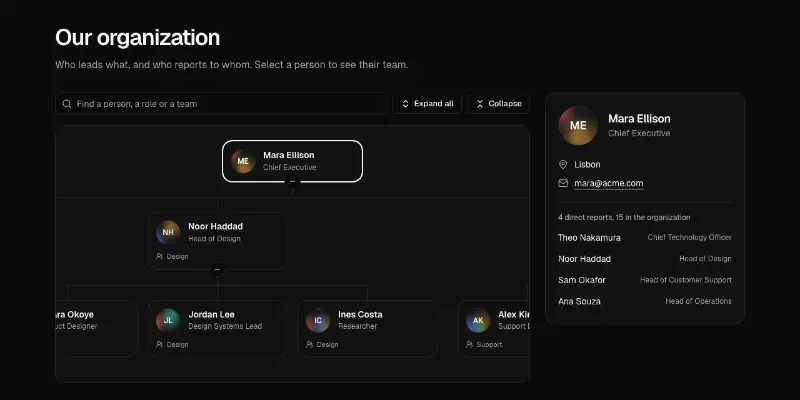Click the team icon on Jordan Lee's card
Image resolution: width=800 pixels, height=400 pixels.
160,344
